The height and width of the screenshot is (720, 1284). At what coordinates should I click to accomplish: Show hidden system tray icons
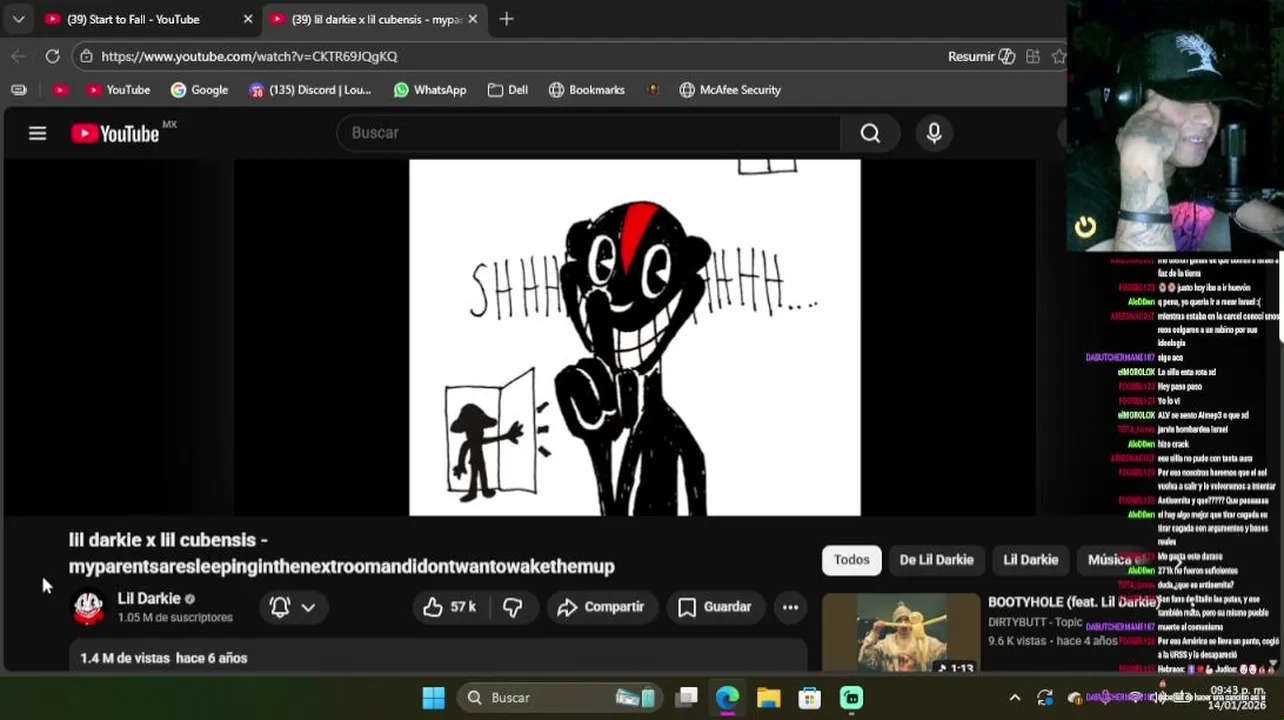point(1014,698)
